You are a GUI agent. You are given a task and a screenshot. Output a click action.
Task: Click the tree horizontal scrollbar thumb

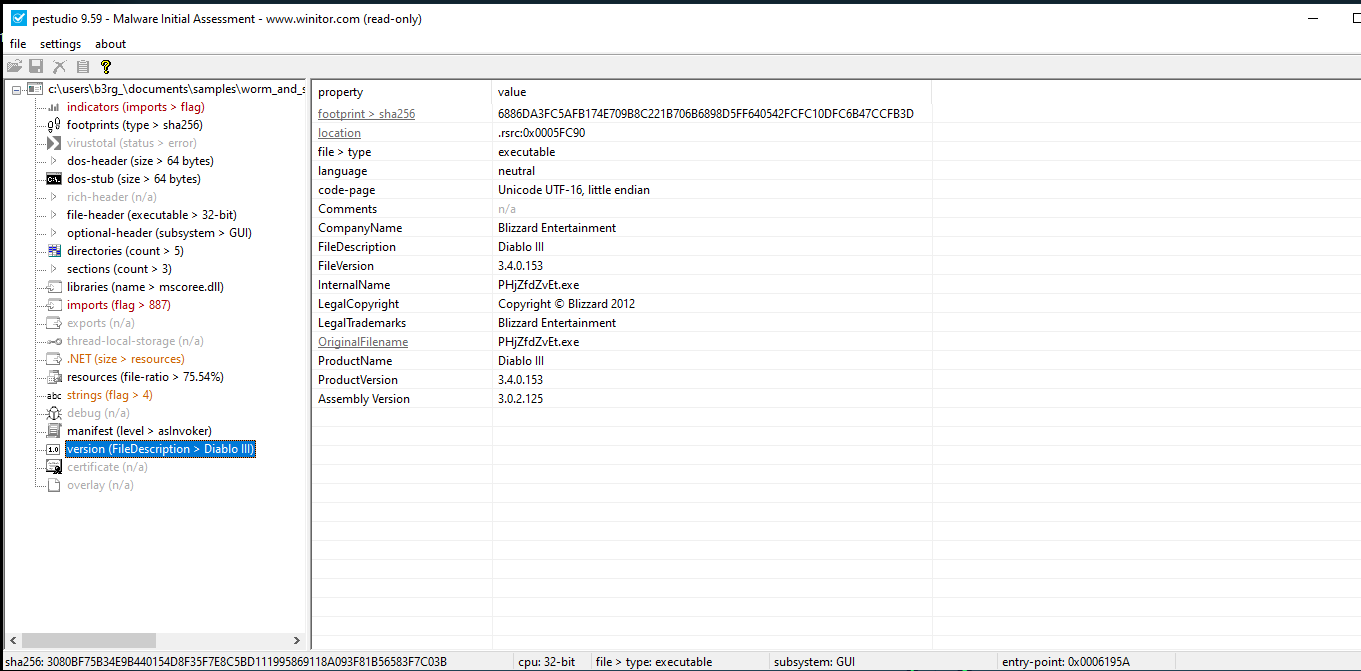click(x=89, y=640)
